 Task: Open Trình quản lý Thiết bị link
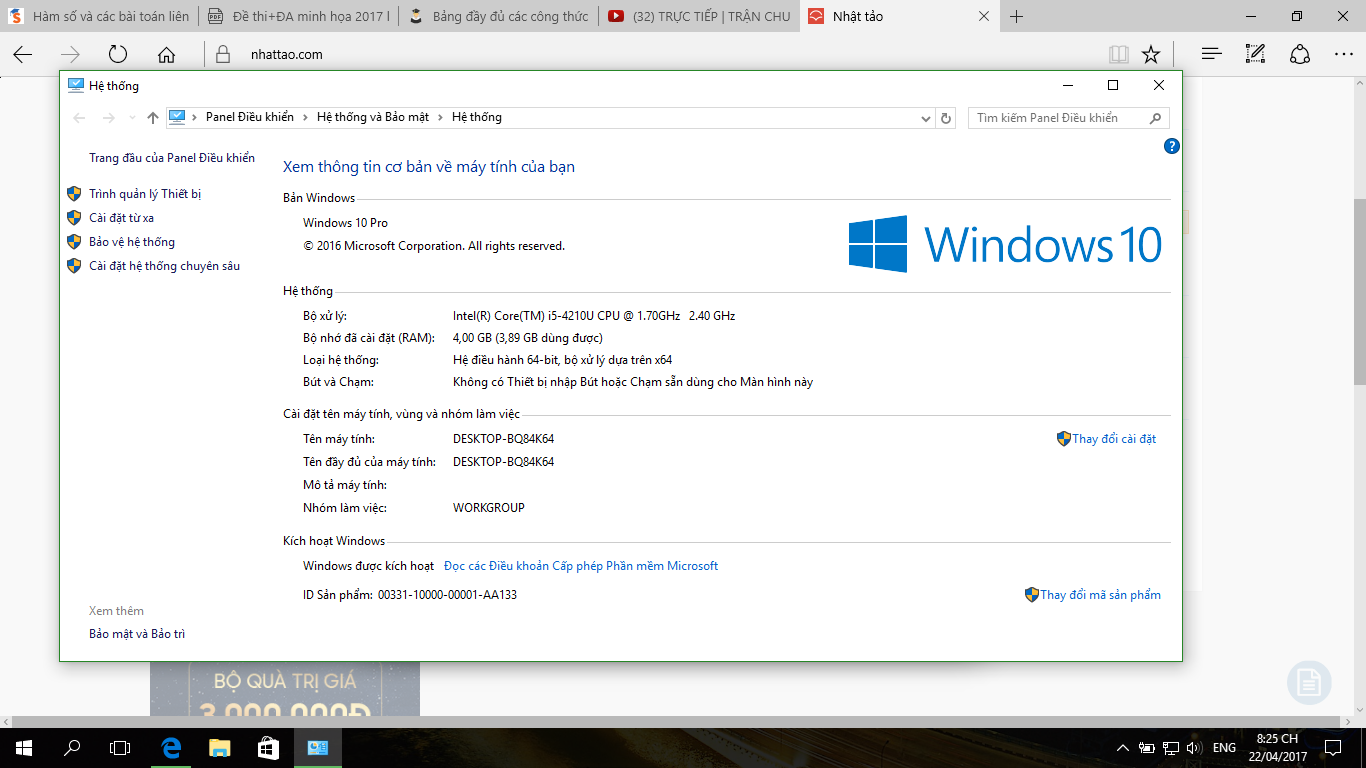click(145, 194)
